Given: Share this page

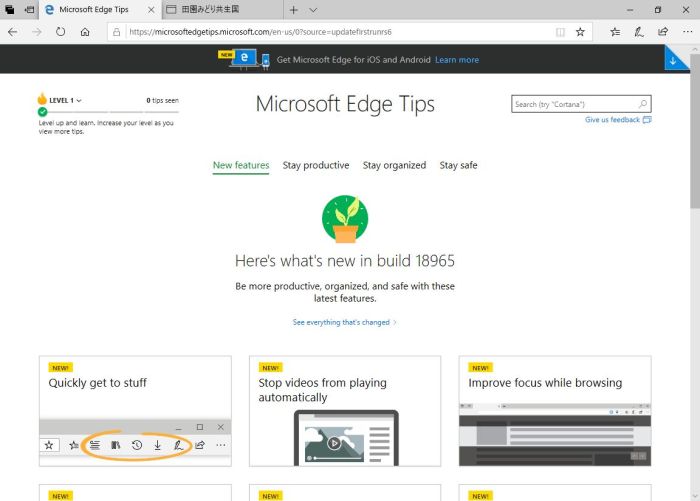Looking at the screenshot, I should 662,32.
